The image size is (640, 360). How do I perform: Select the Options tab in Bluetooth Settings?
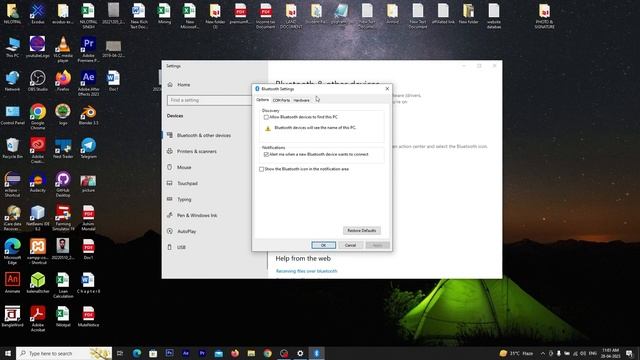262,100
